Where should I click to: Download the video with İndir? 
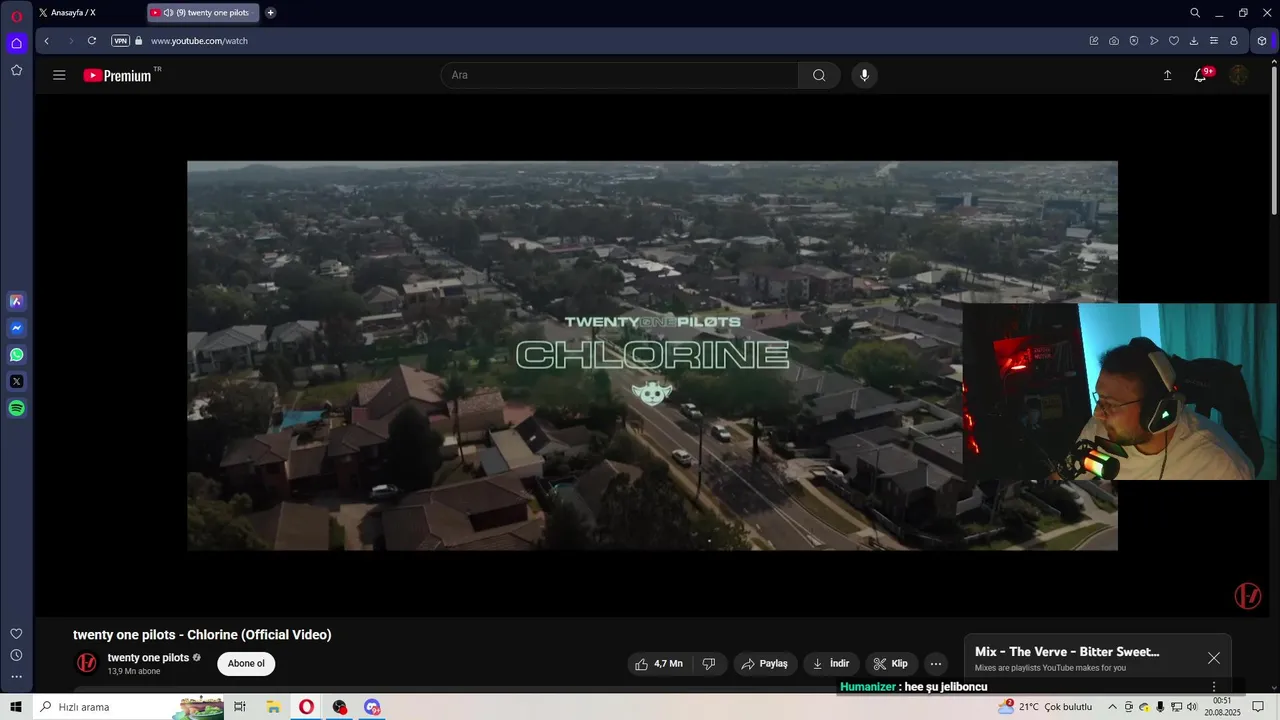tap(831, 663)
